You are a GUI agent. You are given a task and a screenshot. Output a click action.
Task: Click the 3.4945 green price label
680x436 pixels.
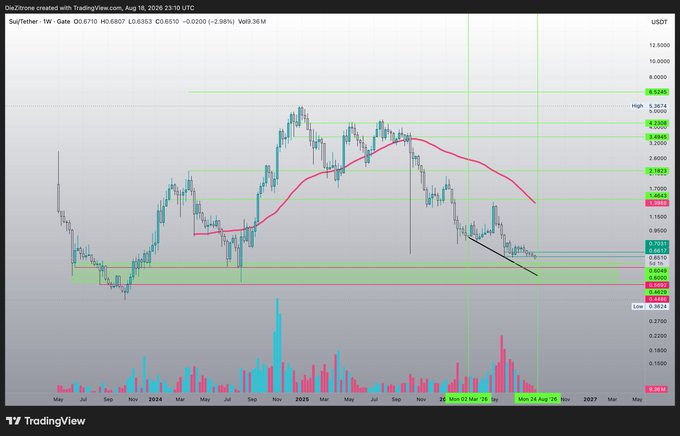pos(657,137)
